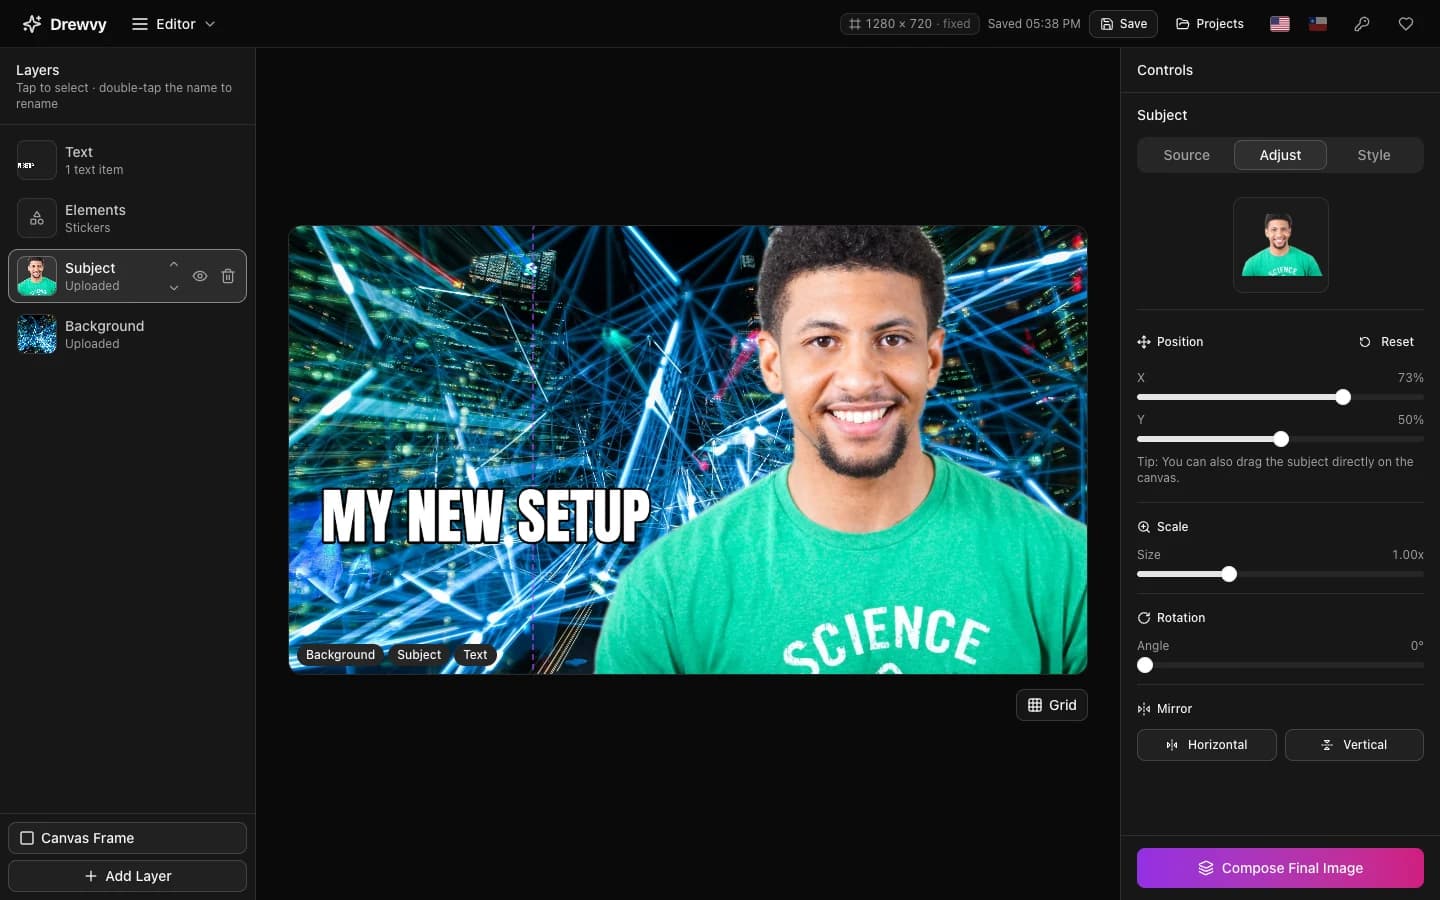The width and height of the screenshot is (1440, 900).
Task: Click the Text layer thumbnail
Action: 37,160
